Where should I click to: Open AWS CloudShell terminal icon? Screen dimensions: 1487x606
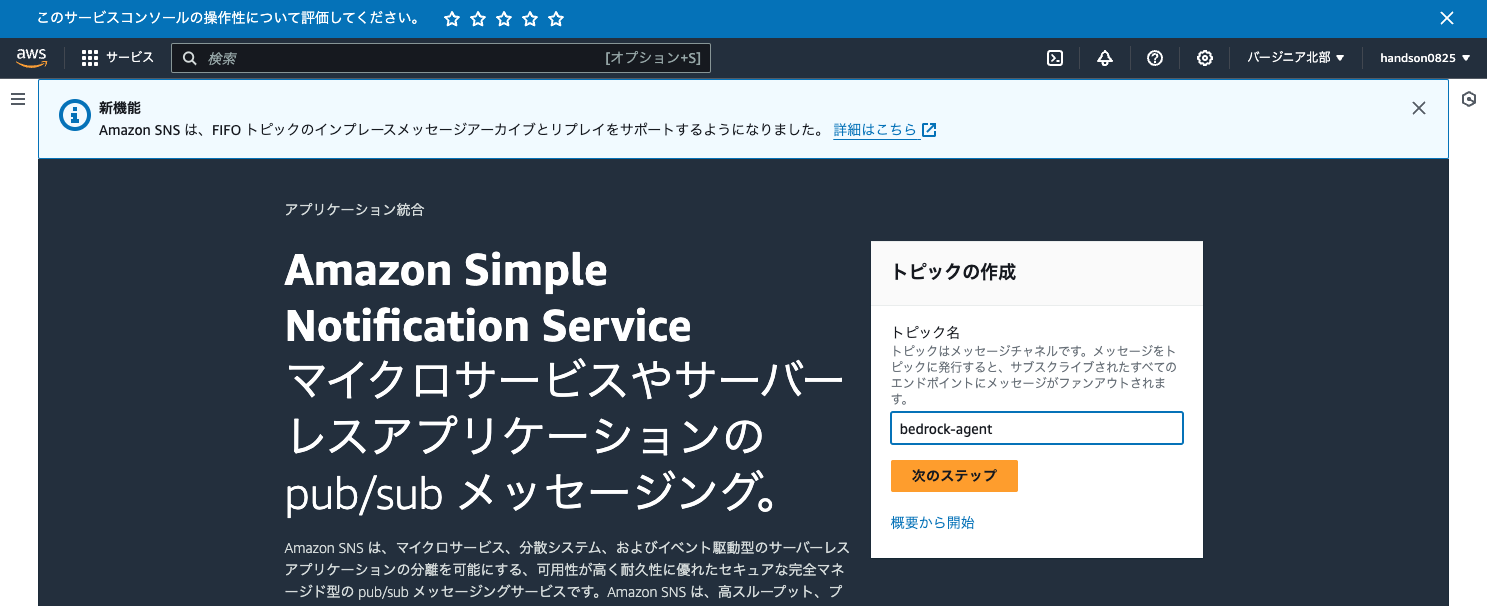(x=1054, y=58)
